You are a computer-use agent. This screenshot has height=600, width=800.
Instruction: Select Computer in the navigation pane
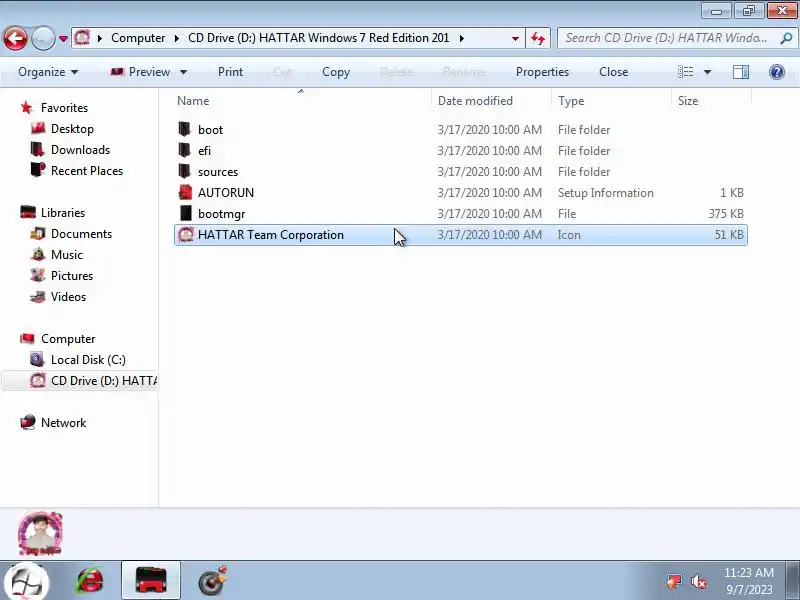(x=68, y=339)
